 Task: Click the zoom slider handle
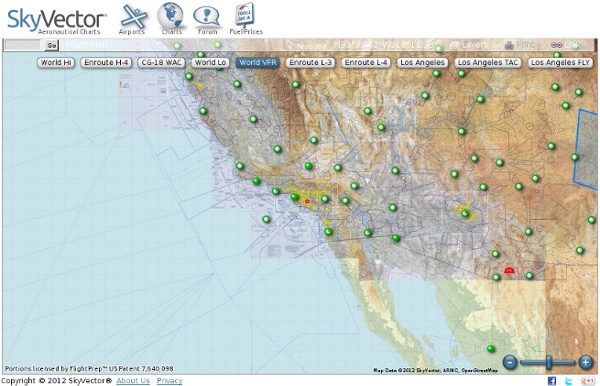(549, 362)
